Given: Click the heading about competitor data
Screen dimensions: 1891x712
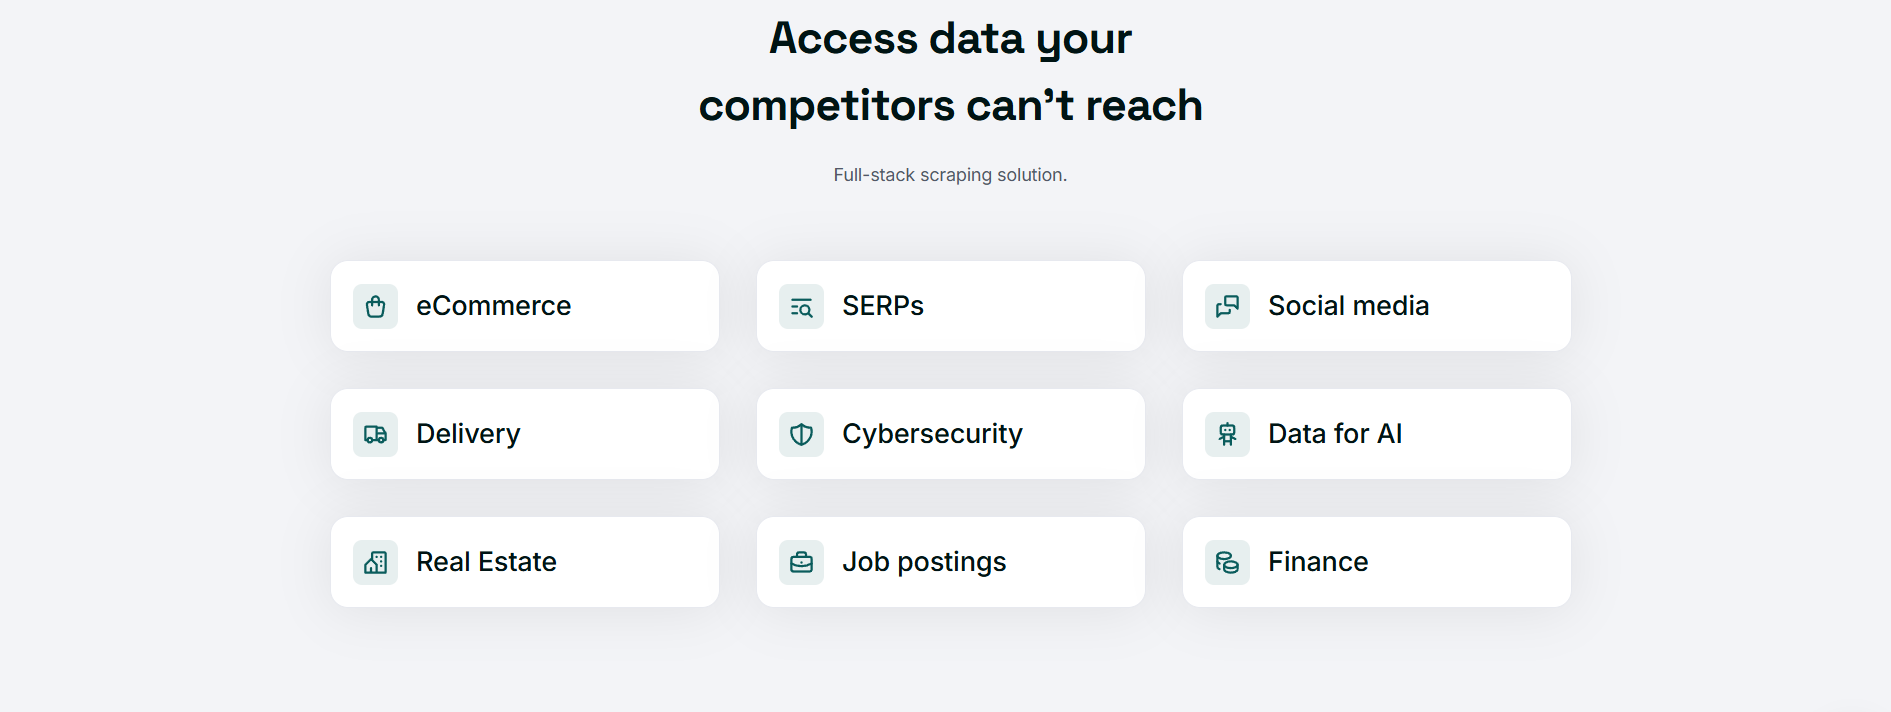Looking at the screenshot, I should [x=950, y=70].
